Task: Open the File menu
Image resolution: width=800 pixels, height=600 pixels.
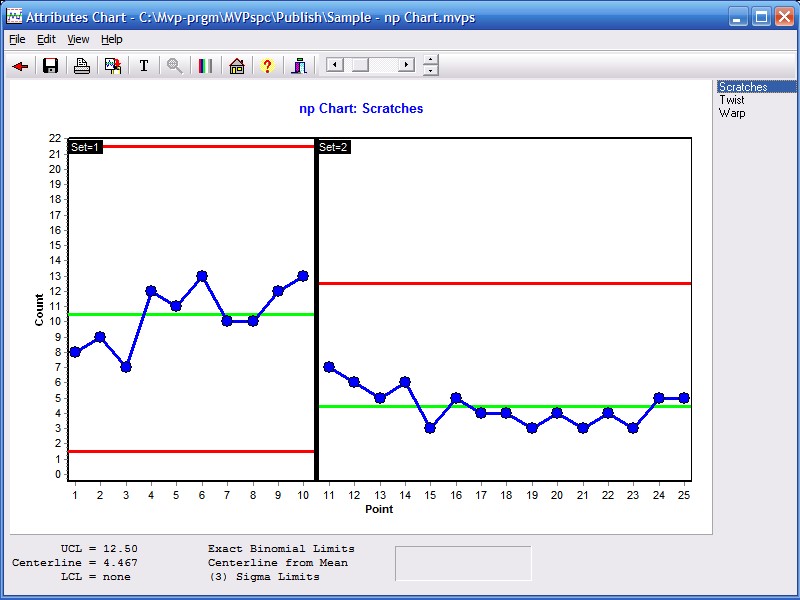Action: pyautogui.click(x=17, y=39)
